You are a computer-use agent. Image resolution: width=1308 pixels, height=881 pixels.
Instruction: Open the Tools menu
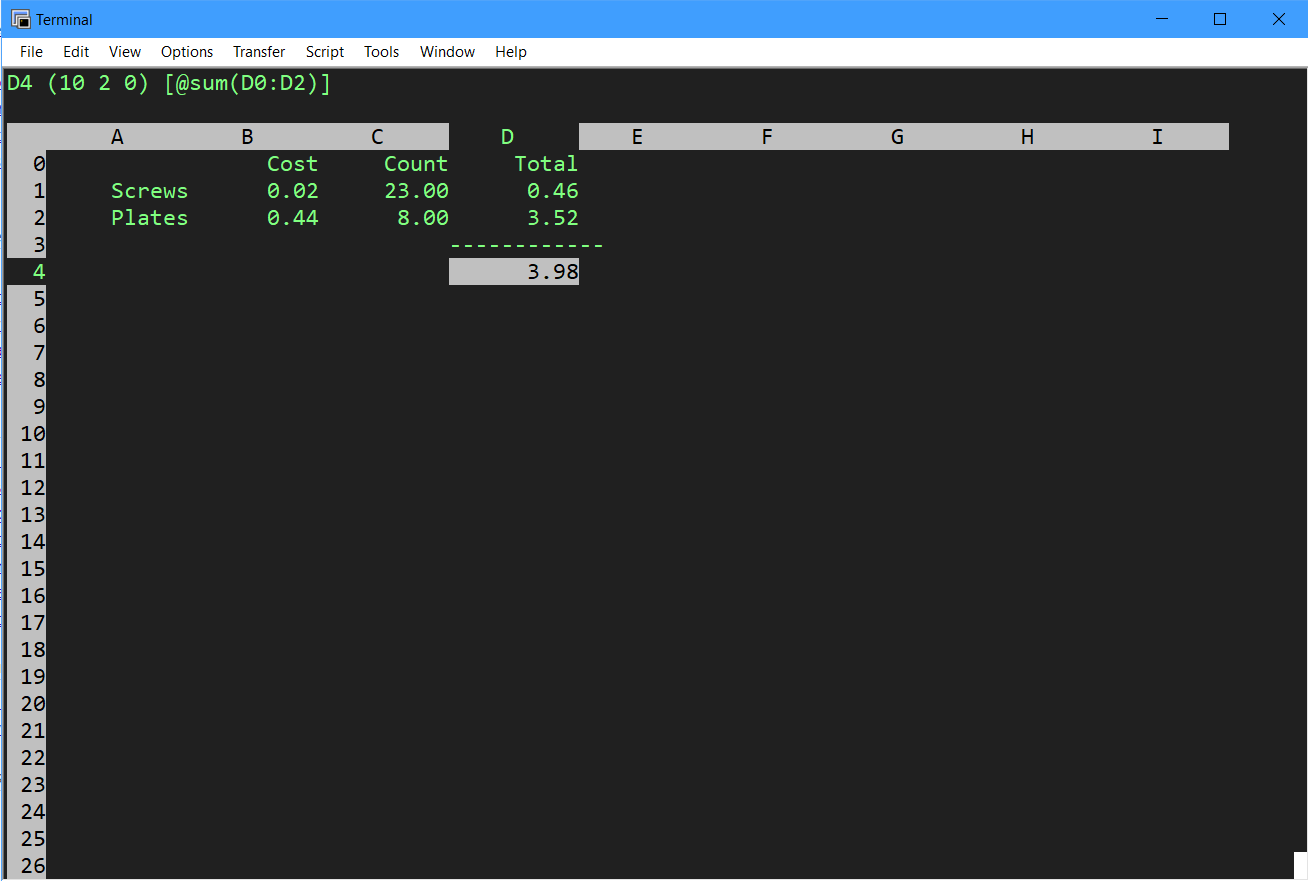[382, 52]
